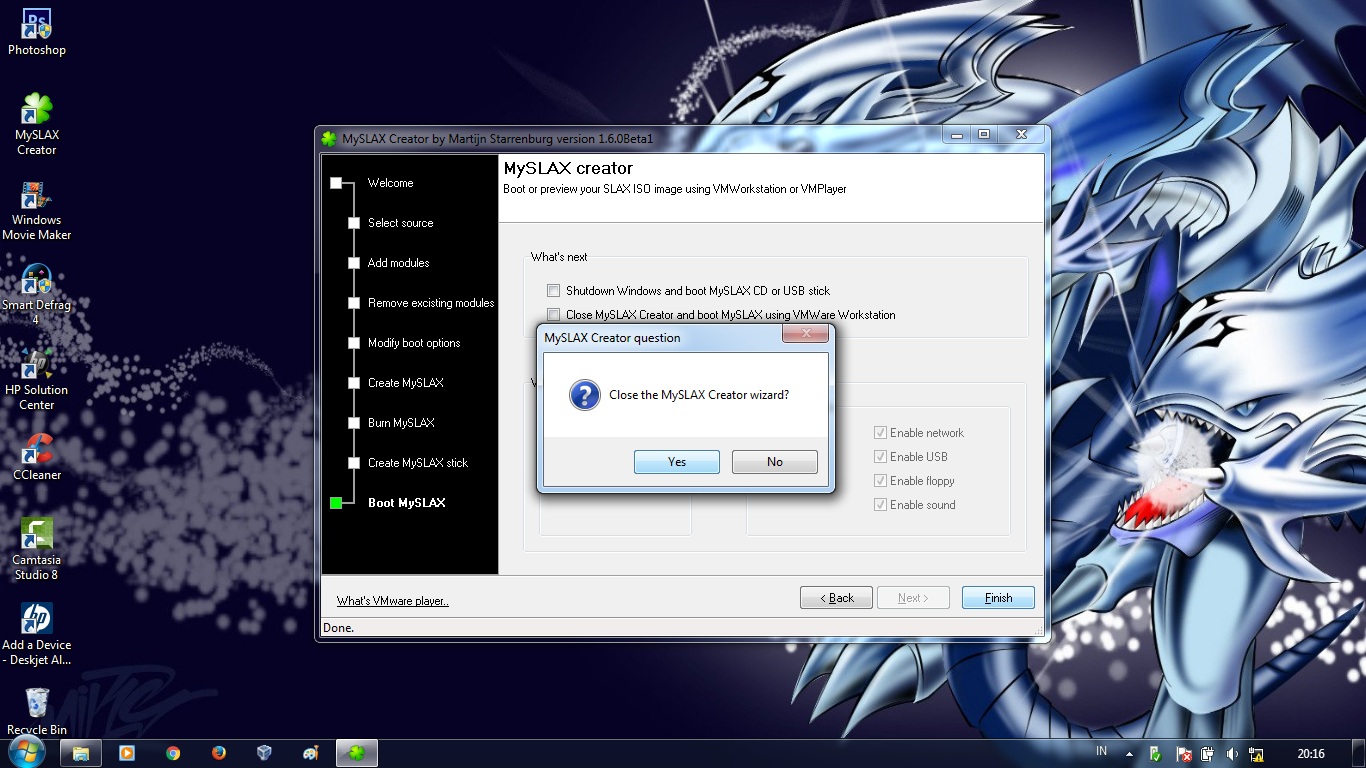
Task: Open the Paint taskbar icon
Action: (x=311, y=753)
